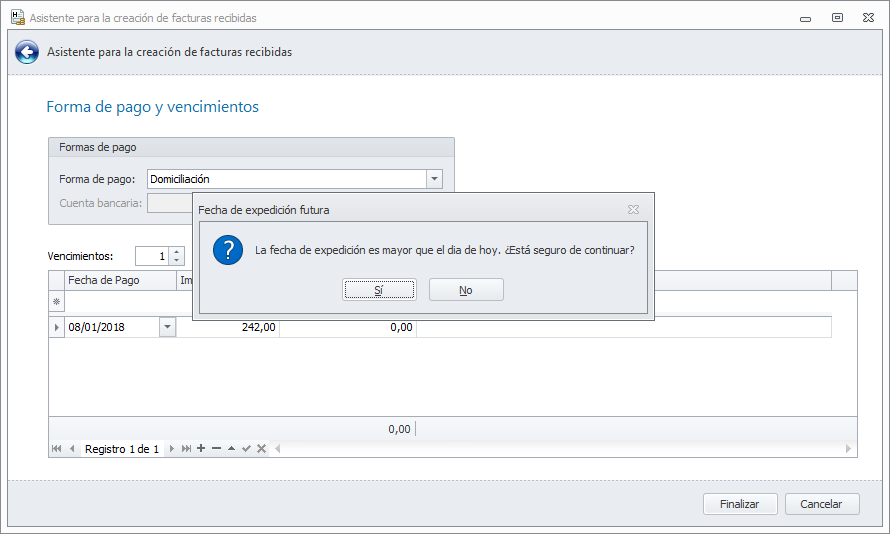
Task: Click the 'Forma de pago y vencimientos' heading
Action: click(x=153, y=107)
